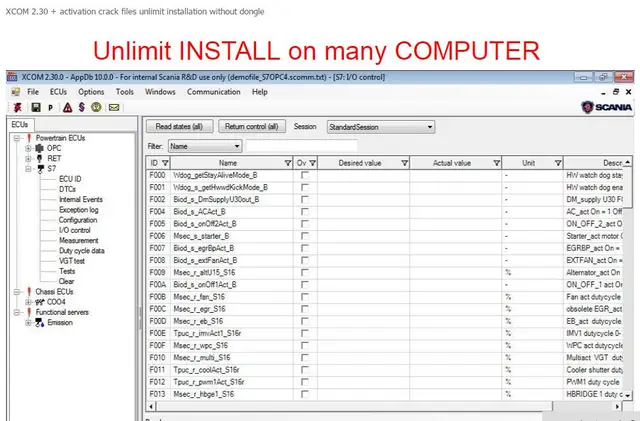640x421 pixels.
Task: Expand the RET tree node
Action: pos(28,158)
